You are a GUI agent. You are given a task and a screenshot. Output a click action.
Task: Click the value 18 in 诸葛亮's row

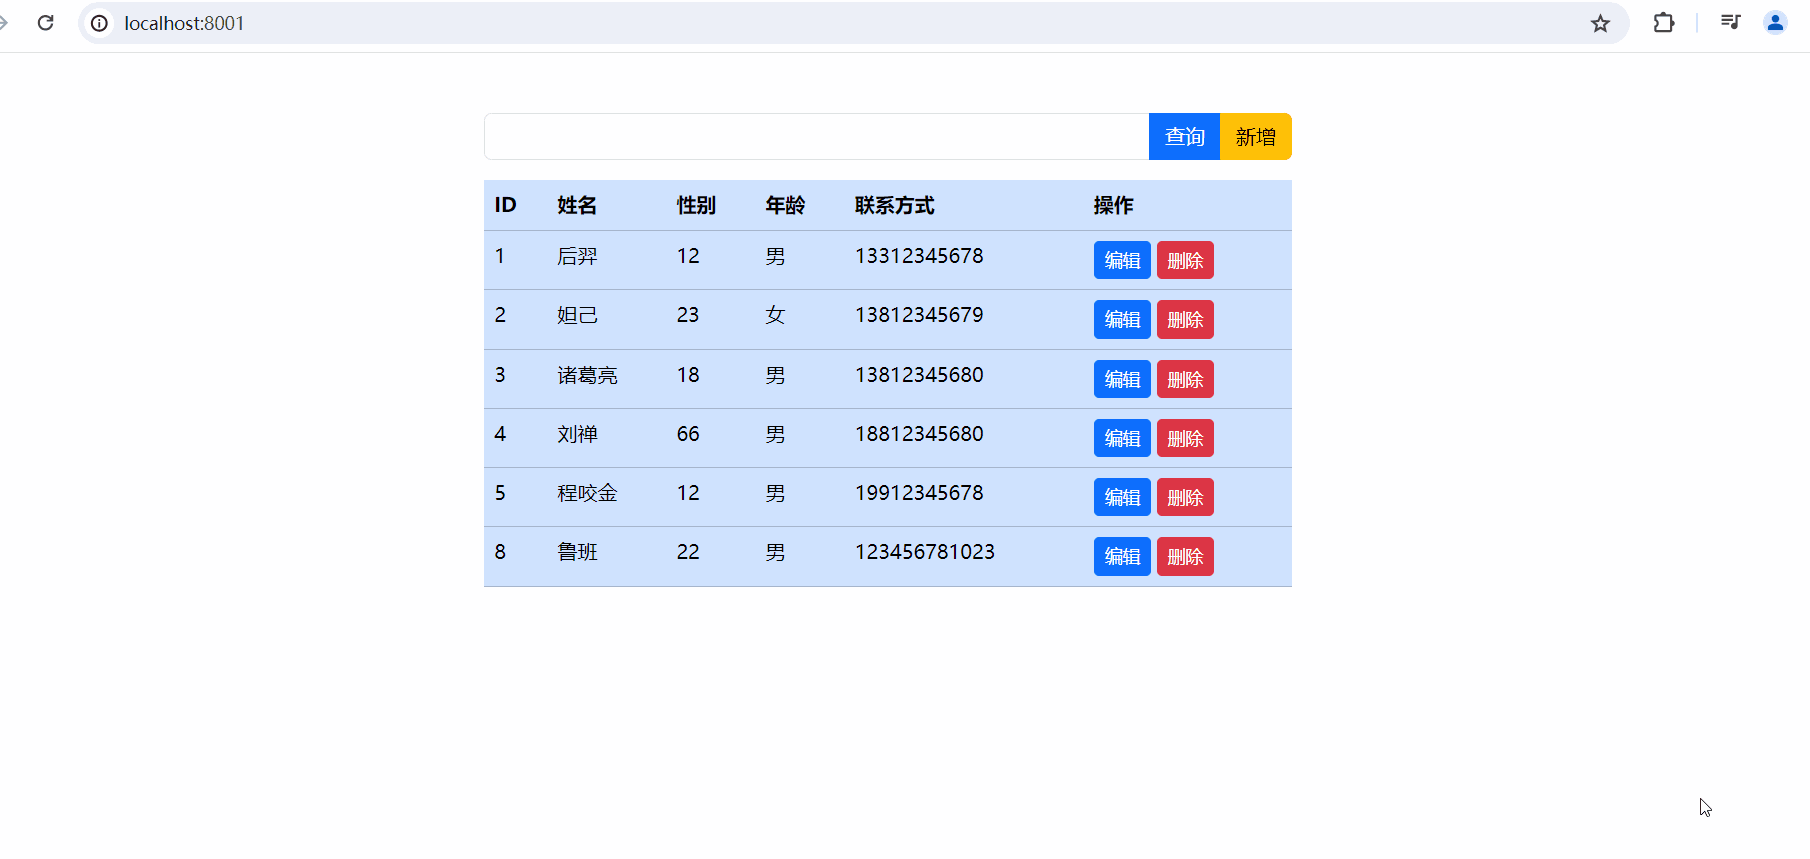(688, 375)
